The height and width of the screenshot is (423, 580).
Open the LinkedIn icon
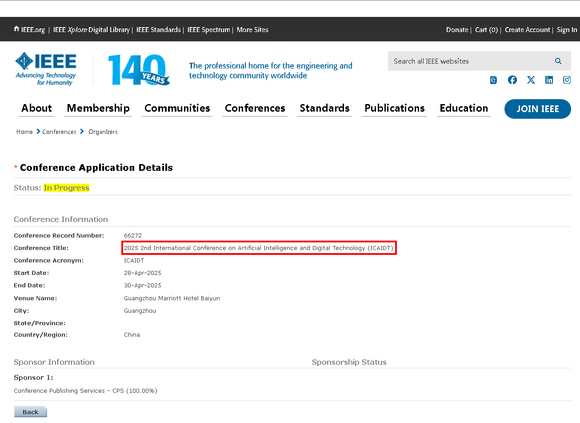tap(549, 80)
